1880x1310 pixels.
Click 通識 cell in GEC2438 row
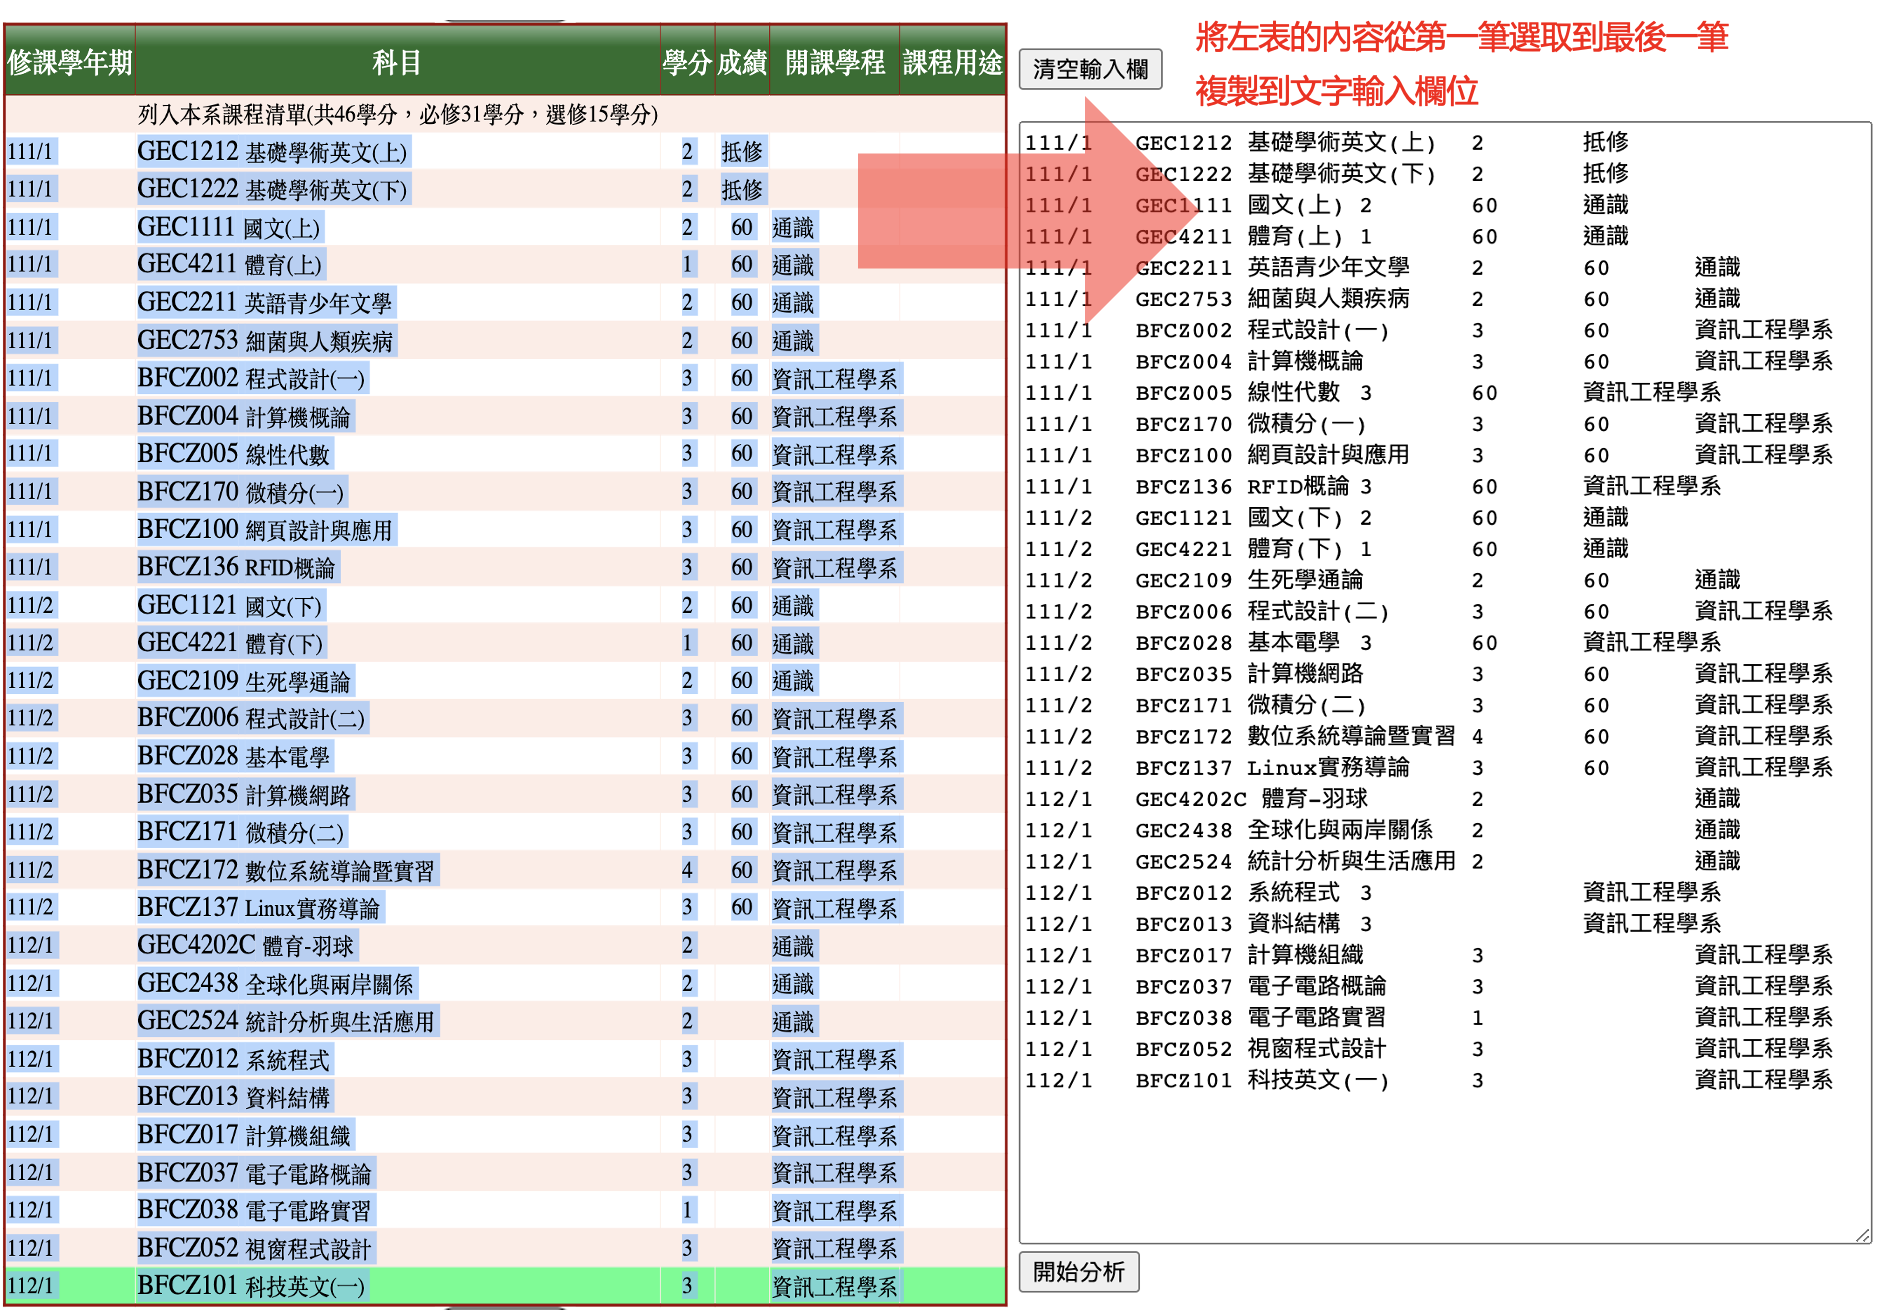pyautogui.click(x=793, y=984)
